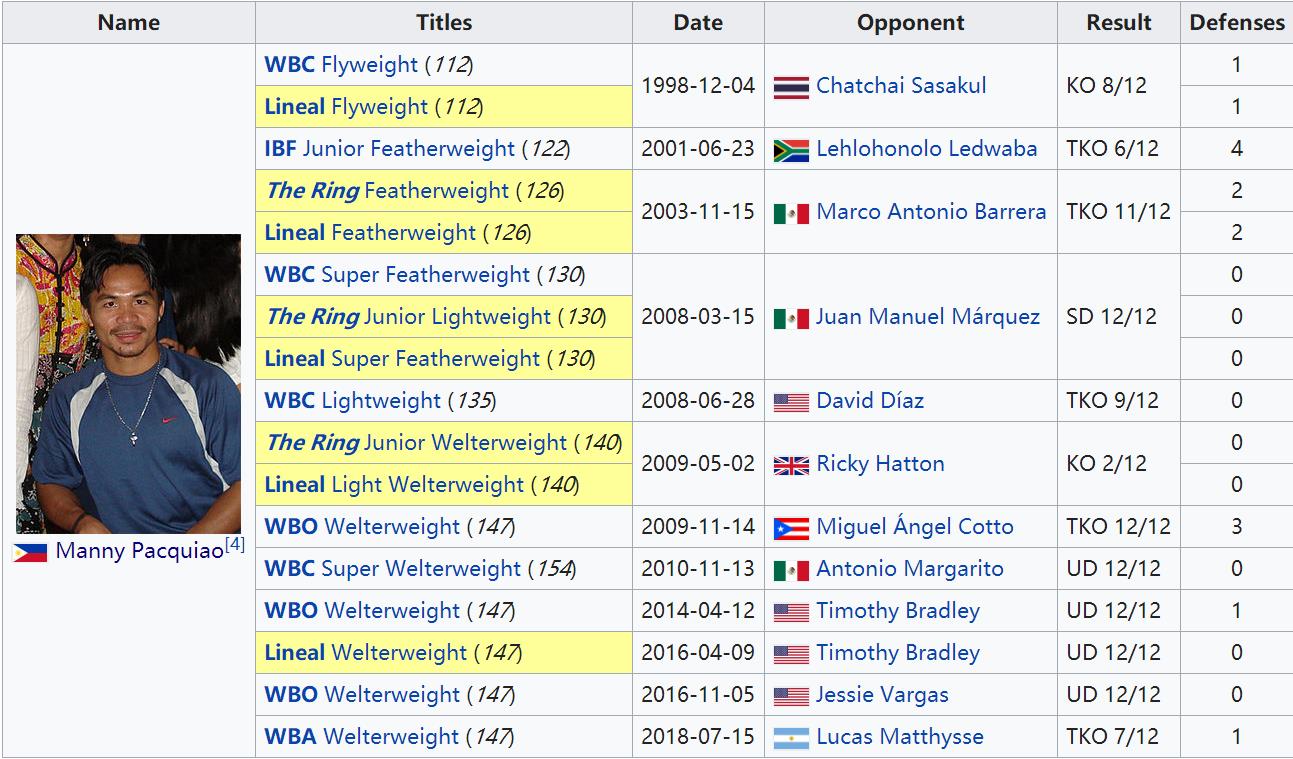Open The Ring link in Junior Welterweight row
The image size is (1293, 759).
tap(312, 443)
